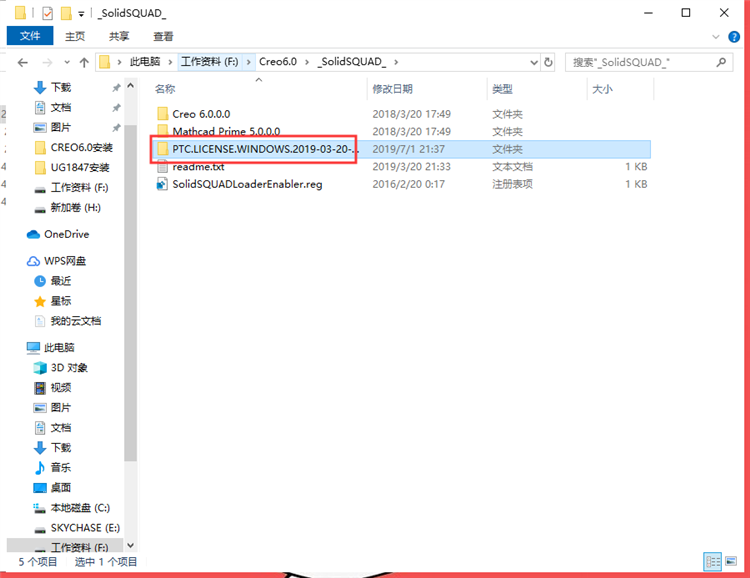Click sidebar scroll up arrow
Viewport: 750px width, 578px height.
click(131, 86)
